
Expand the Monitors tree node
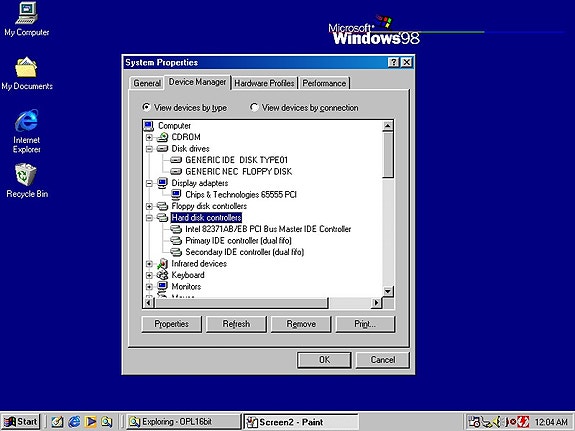point(149,286)
